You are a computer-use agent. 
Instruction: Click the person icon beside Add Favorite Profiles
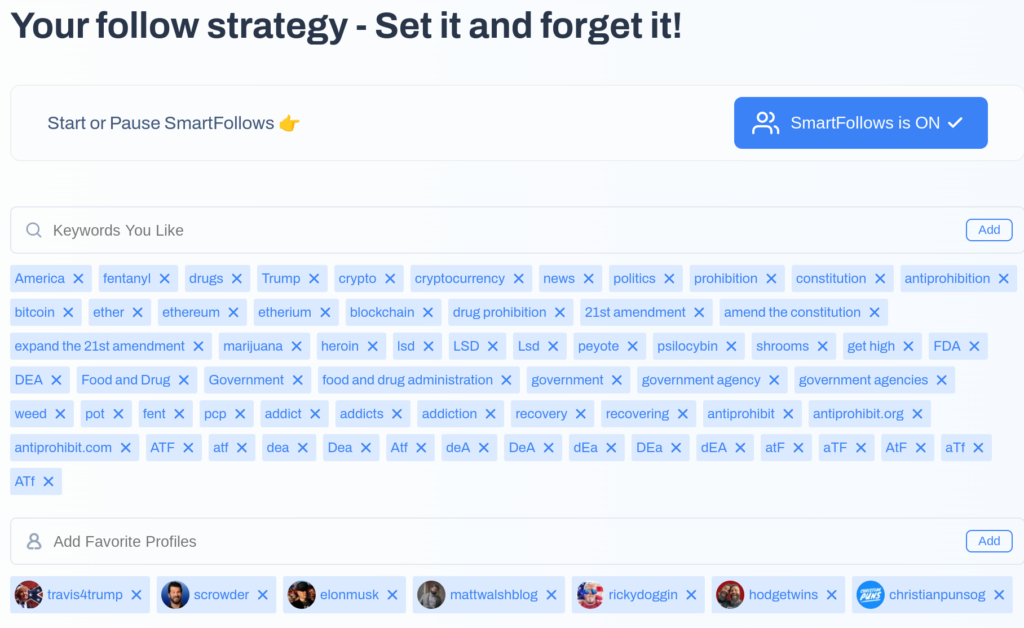pos(34,541)
